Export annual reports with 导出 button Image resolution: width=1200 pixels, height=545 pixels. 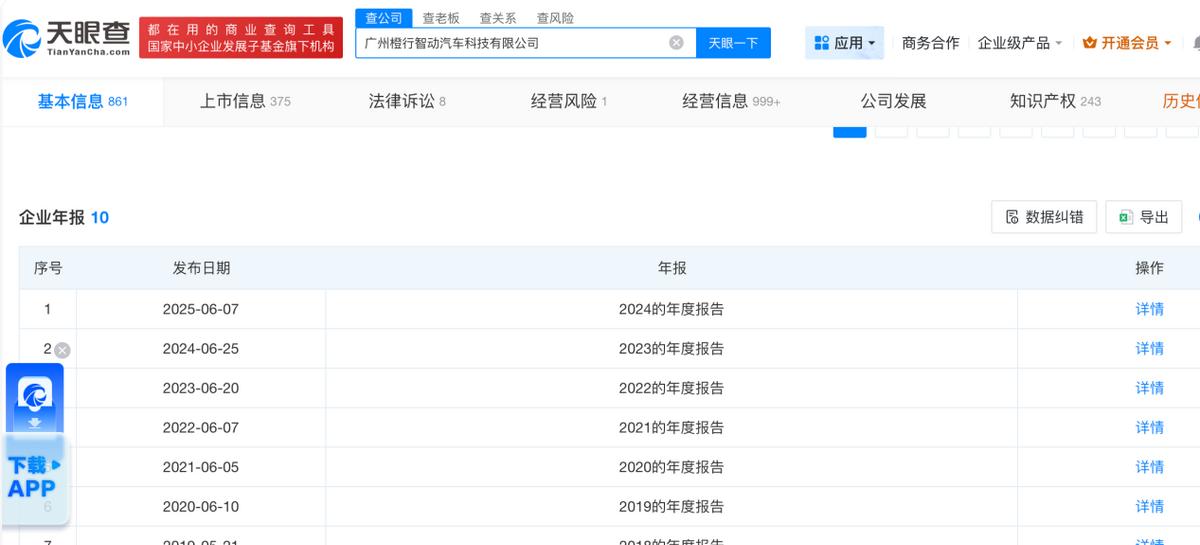(1143, 217)
